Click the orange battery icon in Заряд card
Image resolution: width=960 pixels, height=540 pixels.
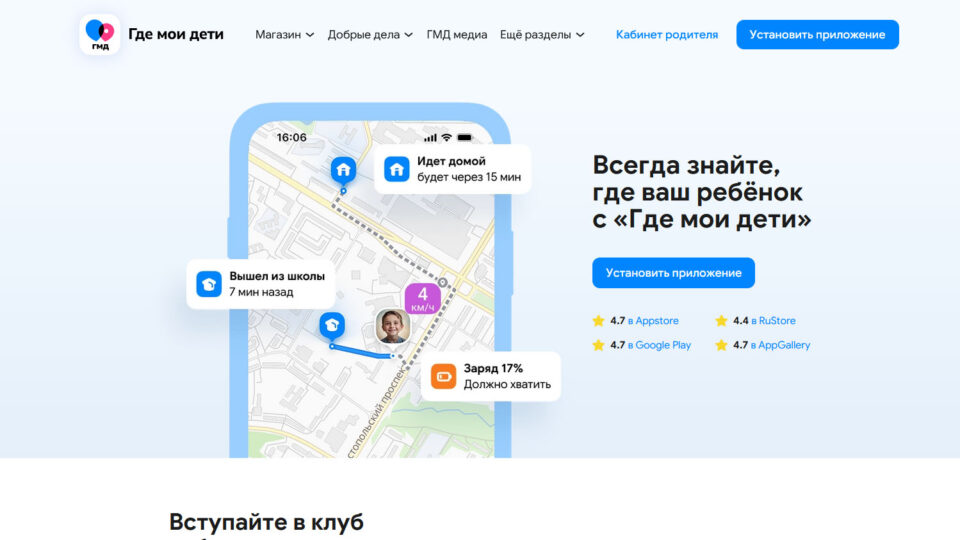click(443, 376)
